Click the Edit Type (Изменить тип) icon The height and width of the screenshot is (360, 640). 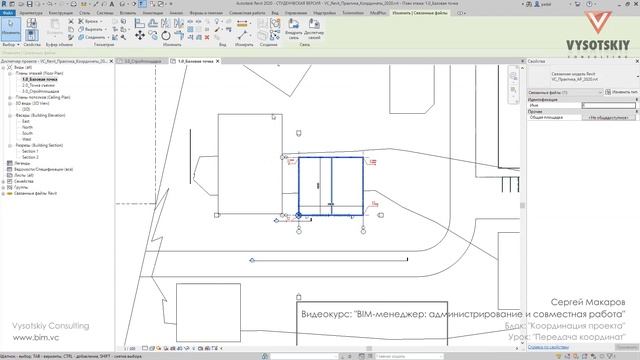pos(608,92)
